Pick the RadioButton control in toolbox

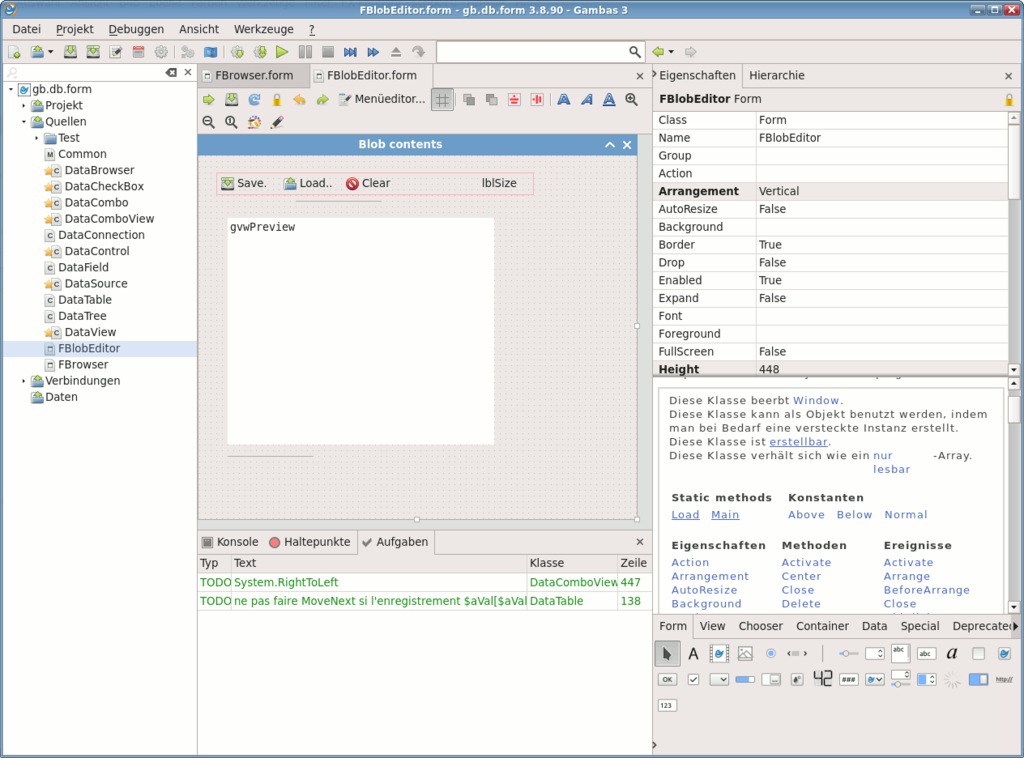pos(771,654)
